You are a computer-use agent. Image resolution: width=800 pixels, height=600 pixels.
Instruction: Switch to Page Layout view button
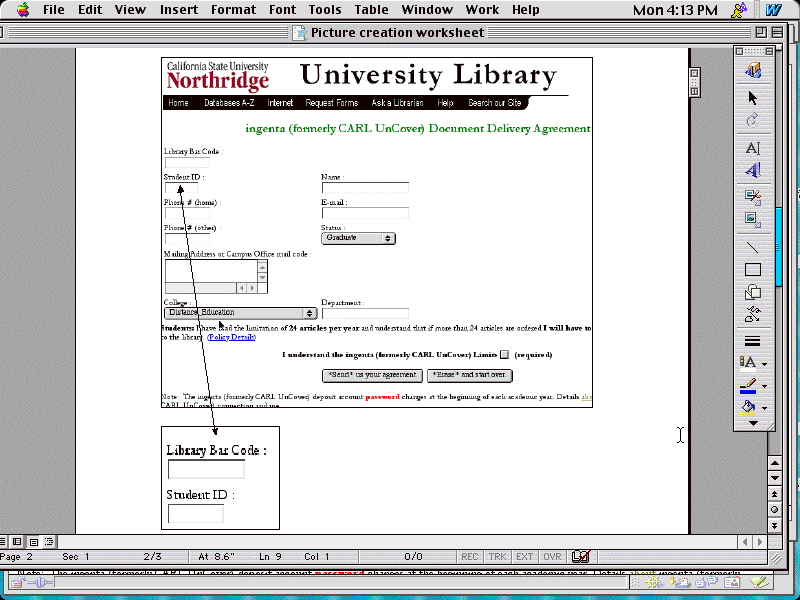click(x=33, y=541)
